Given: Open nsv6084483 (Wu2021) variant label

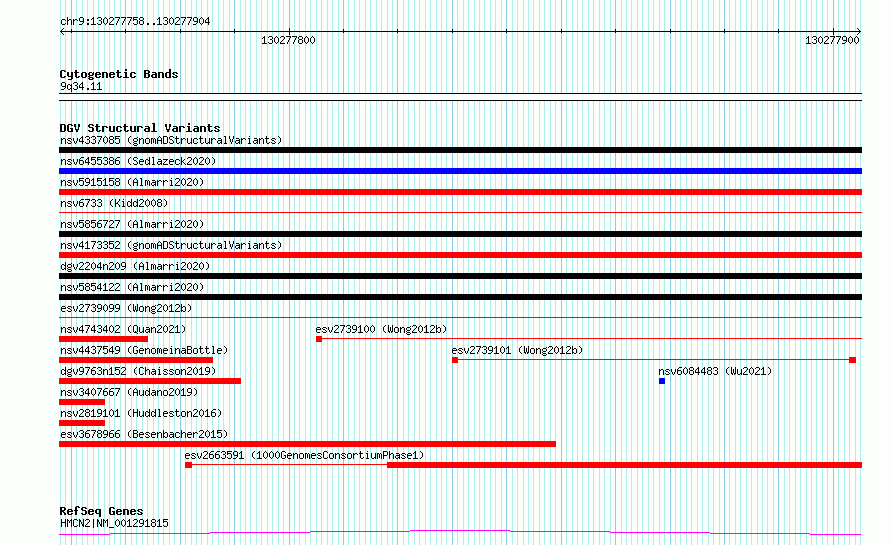Looking at the screenshot, I should (x=715, y=371).
